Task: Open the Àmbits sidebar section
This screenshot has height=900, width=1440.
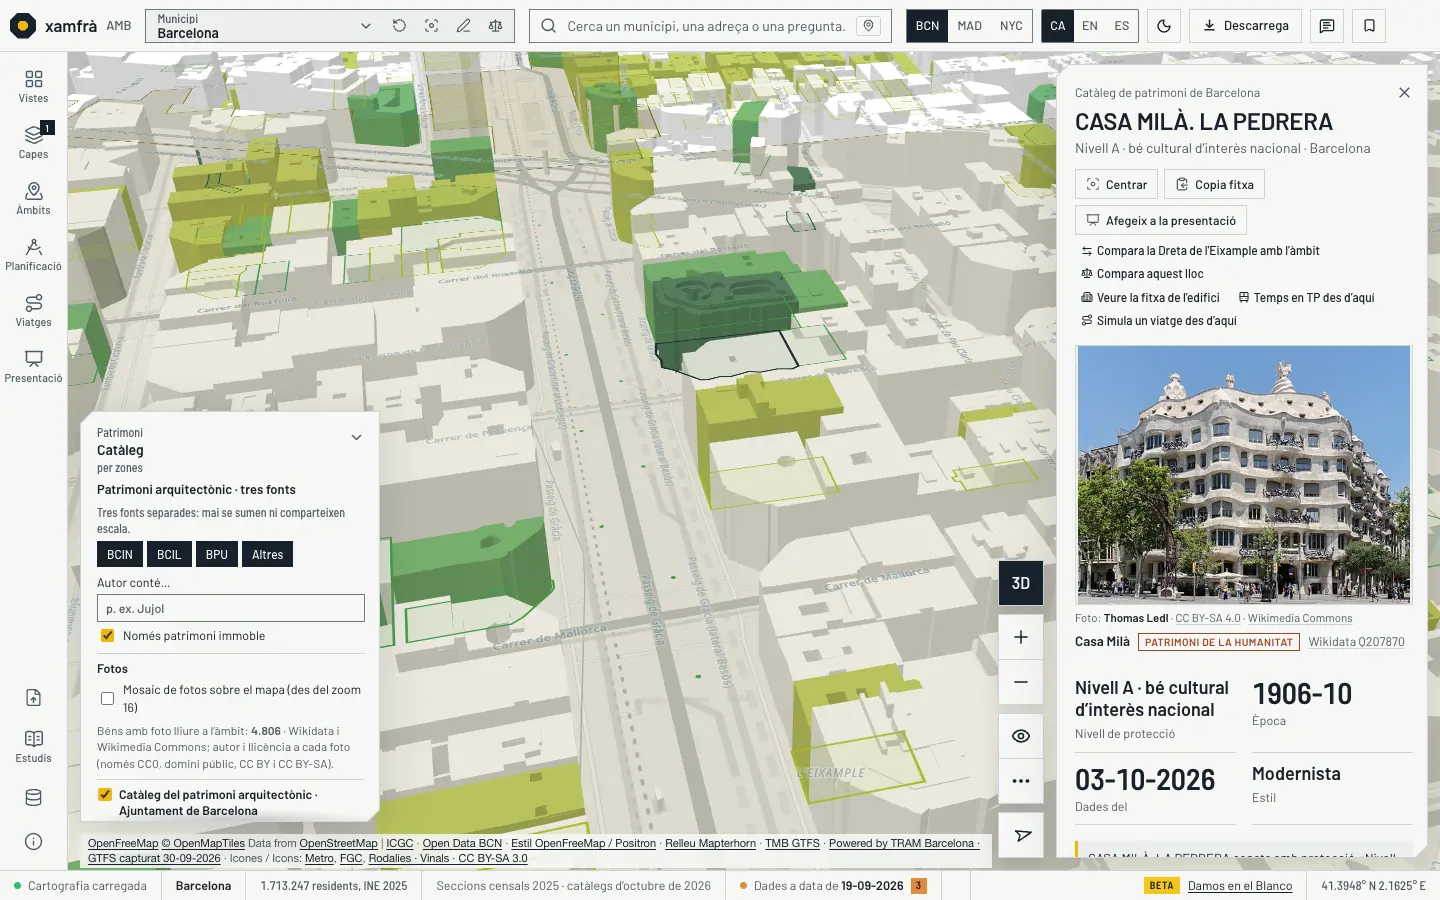Action: coord(33,198)
